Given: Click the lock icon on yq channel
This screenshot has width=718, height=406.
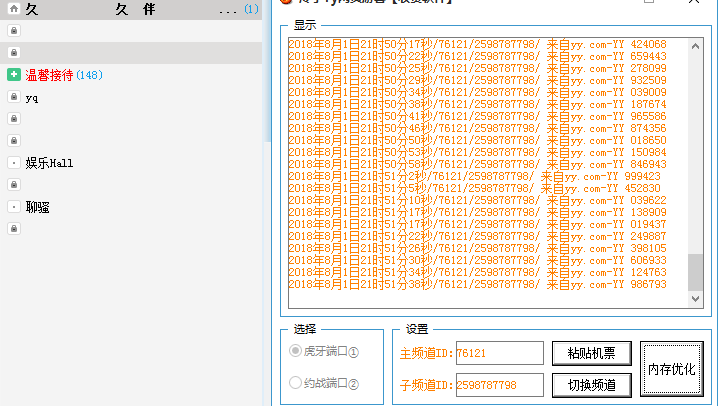Looking at the screenshot, I should pyautogui.click(x=14, y=97).
